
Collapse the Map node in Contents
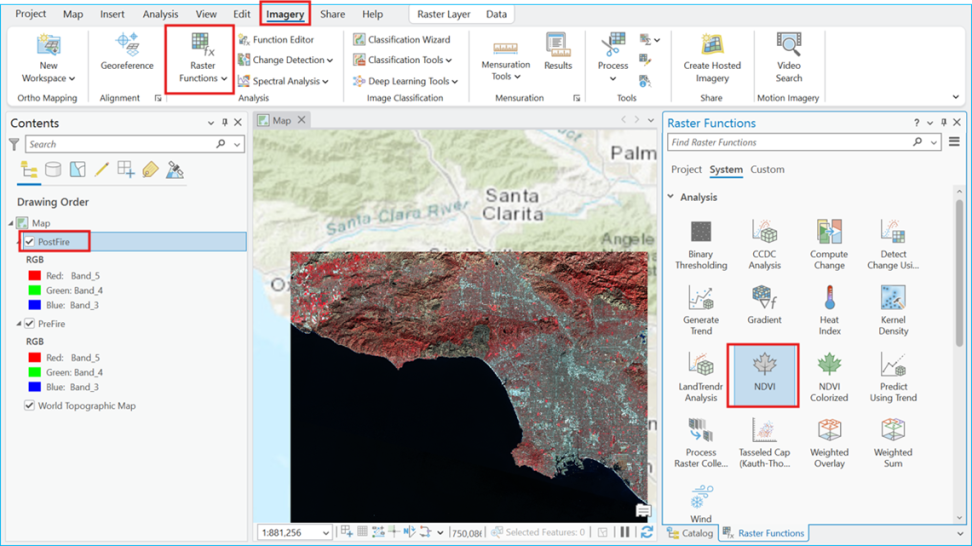[x=11, y=222]
